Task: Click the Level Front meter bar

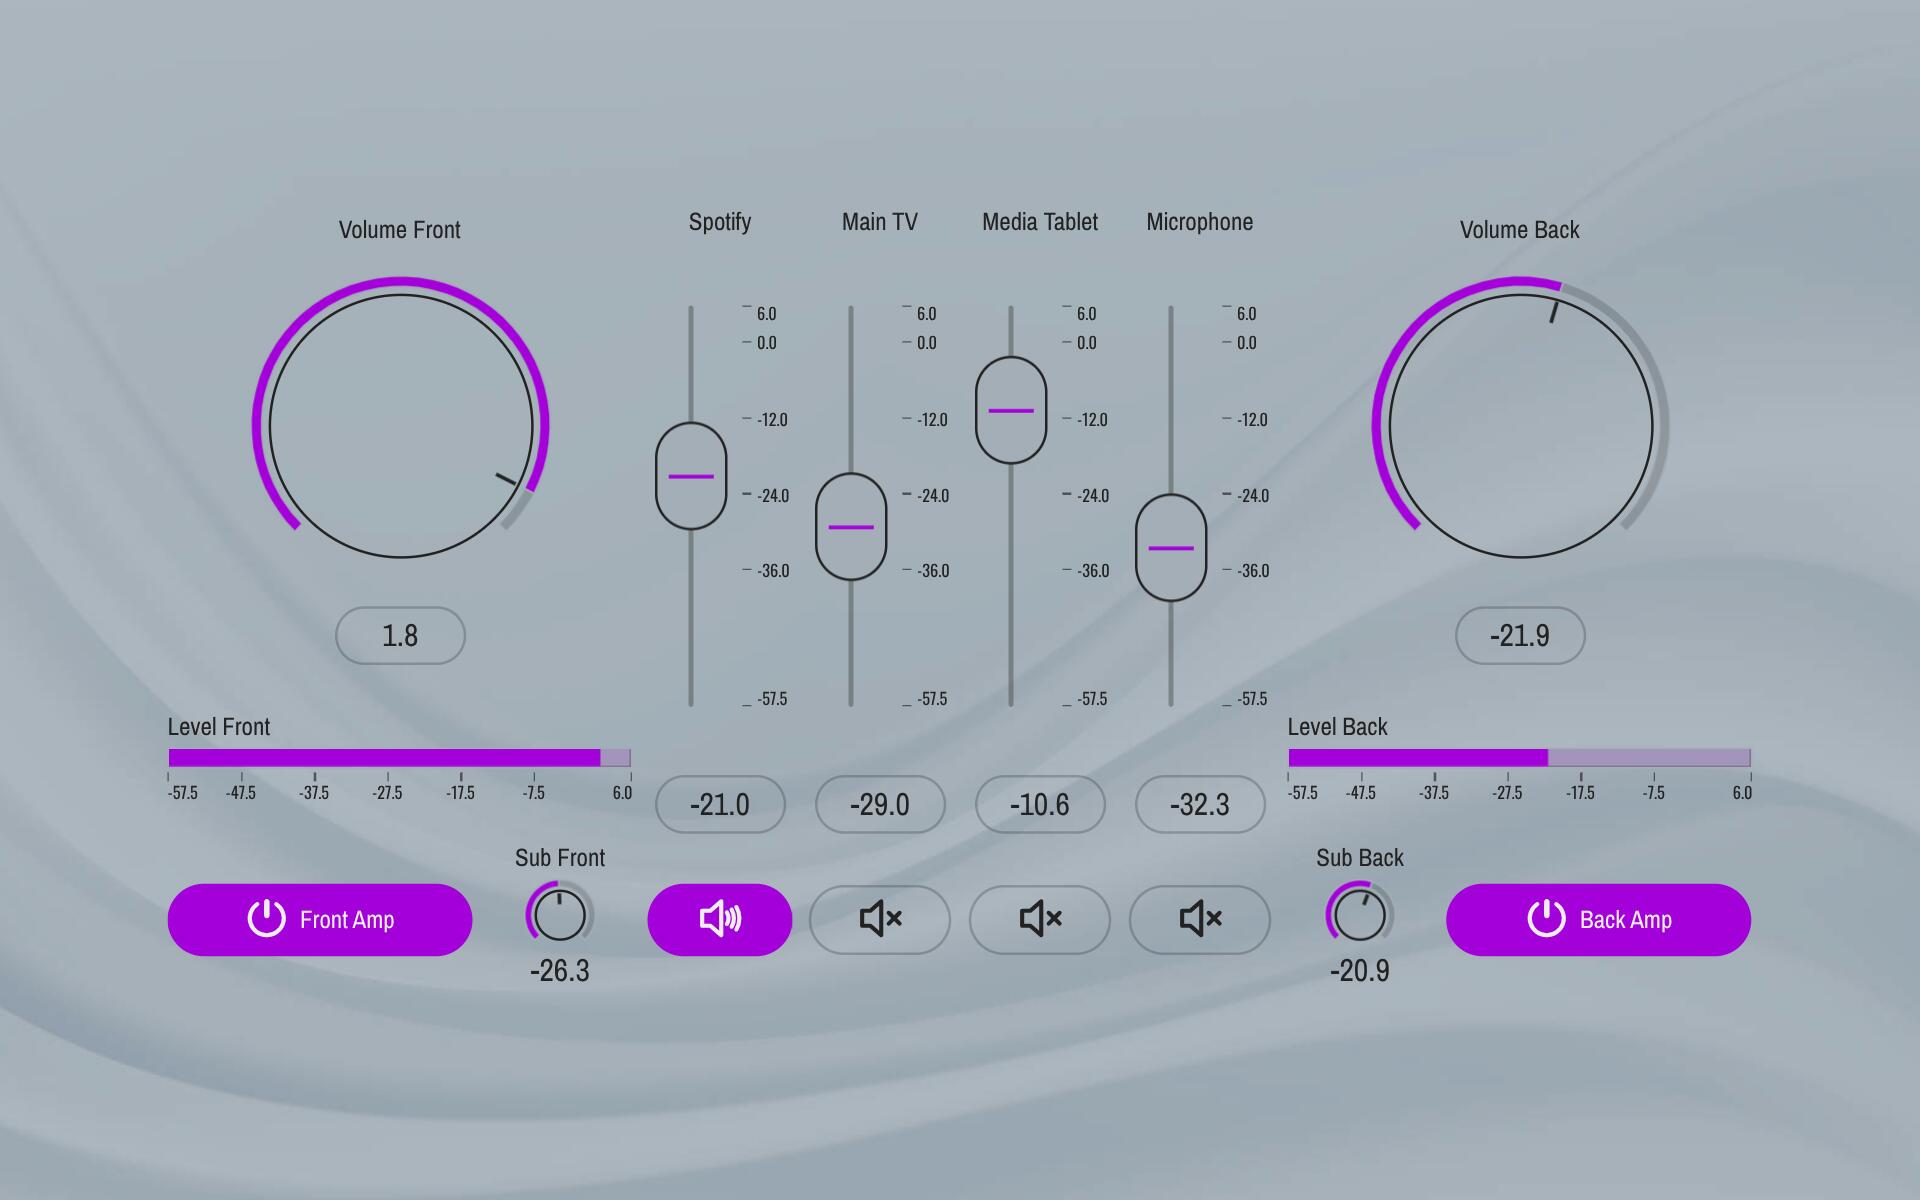Action: coord(399,758)
